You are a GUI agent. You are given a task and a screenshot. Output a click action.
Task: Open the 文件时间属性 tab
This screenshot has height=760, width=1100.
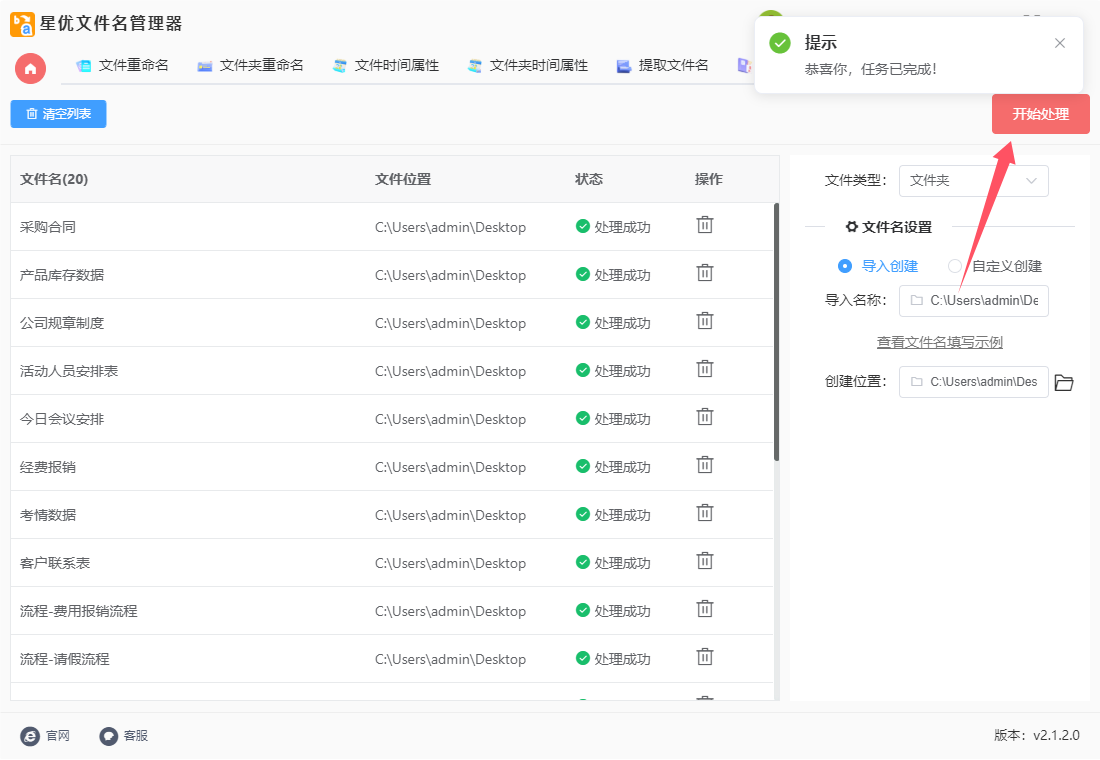[x=386, y=65]
